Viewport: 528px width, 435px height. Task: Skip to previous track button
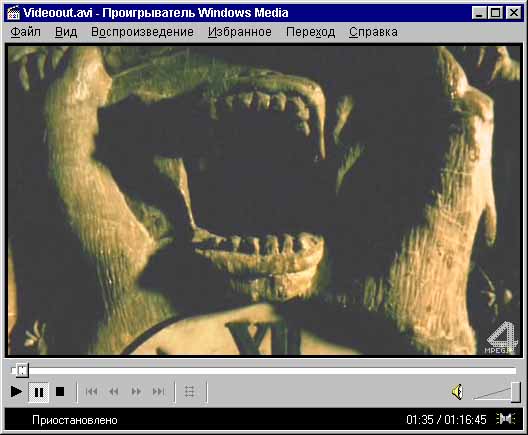(x=91, y=392)
